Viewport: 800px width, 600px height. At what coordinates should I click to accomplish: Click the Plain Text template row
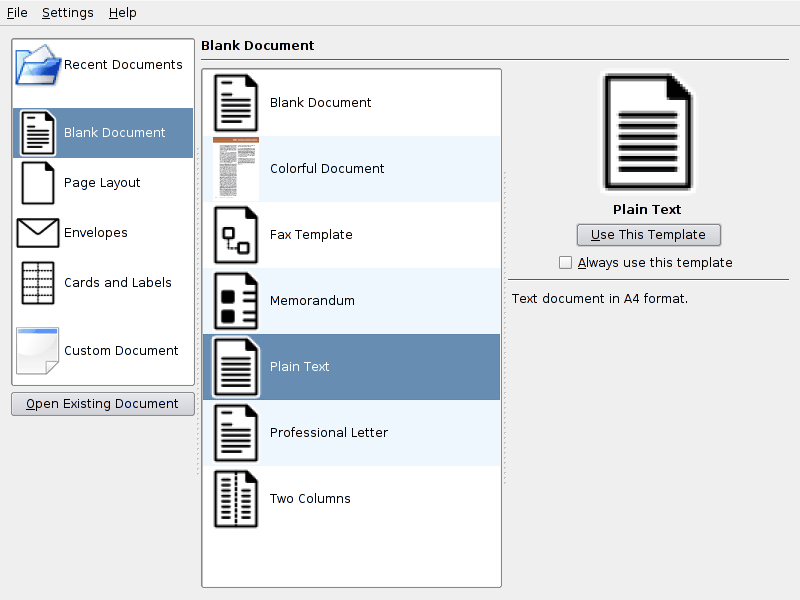(350, 367)
